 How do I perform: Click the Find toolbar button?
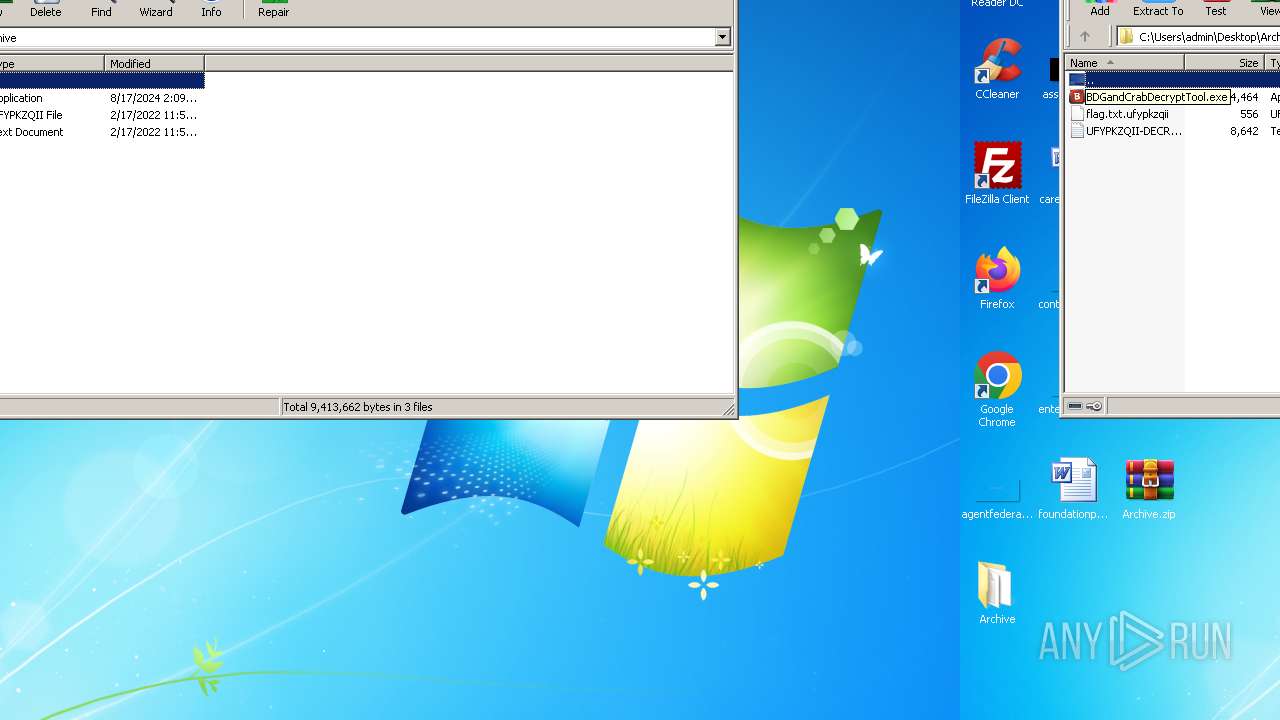(101, 10)
